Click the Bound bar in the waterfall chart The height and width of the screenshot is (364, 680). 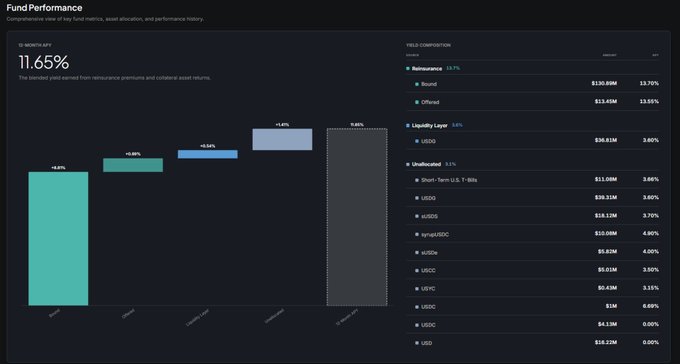pos(58,239)
